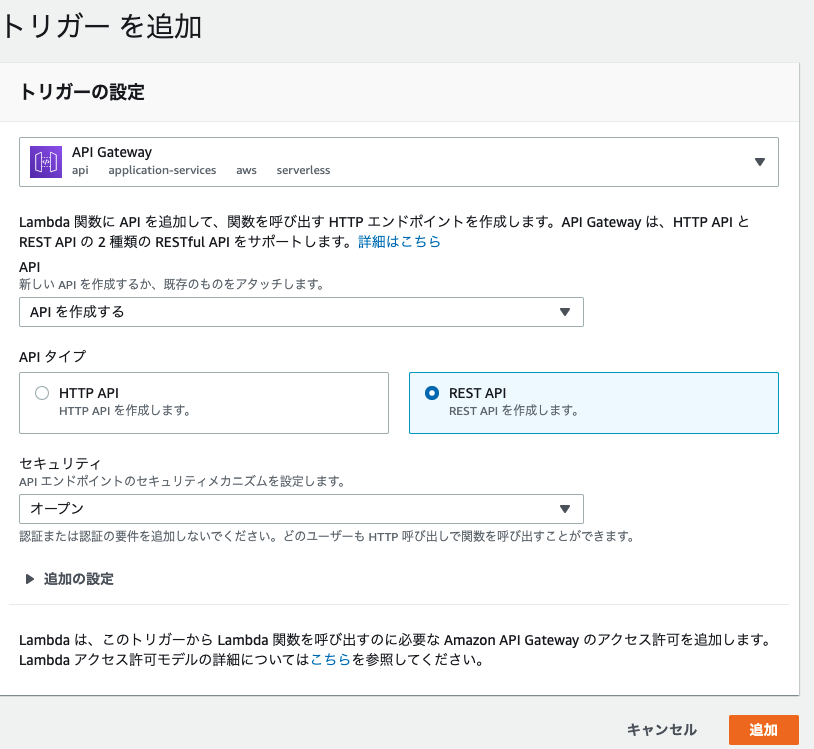Click the トリガーの設定 section header
Image resolution: width=814 pixels, height=749 pixels.
click(x=84, y=90)
